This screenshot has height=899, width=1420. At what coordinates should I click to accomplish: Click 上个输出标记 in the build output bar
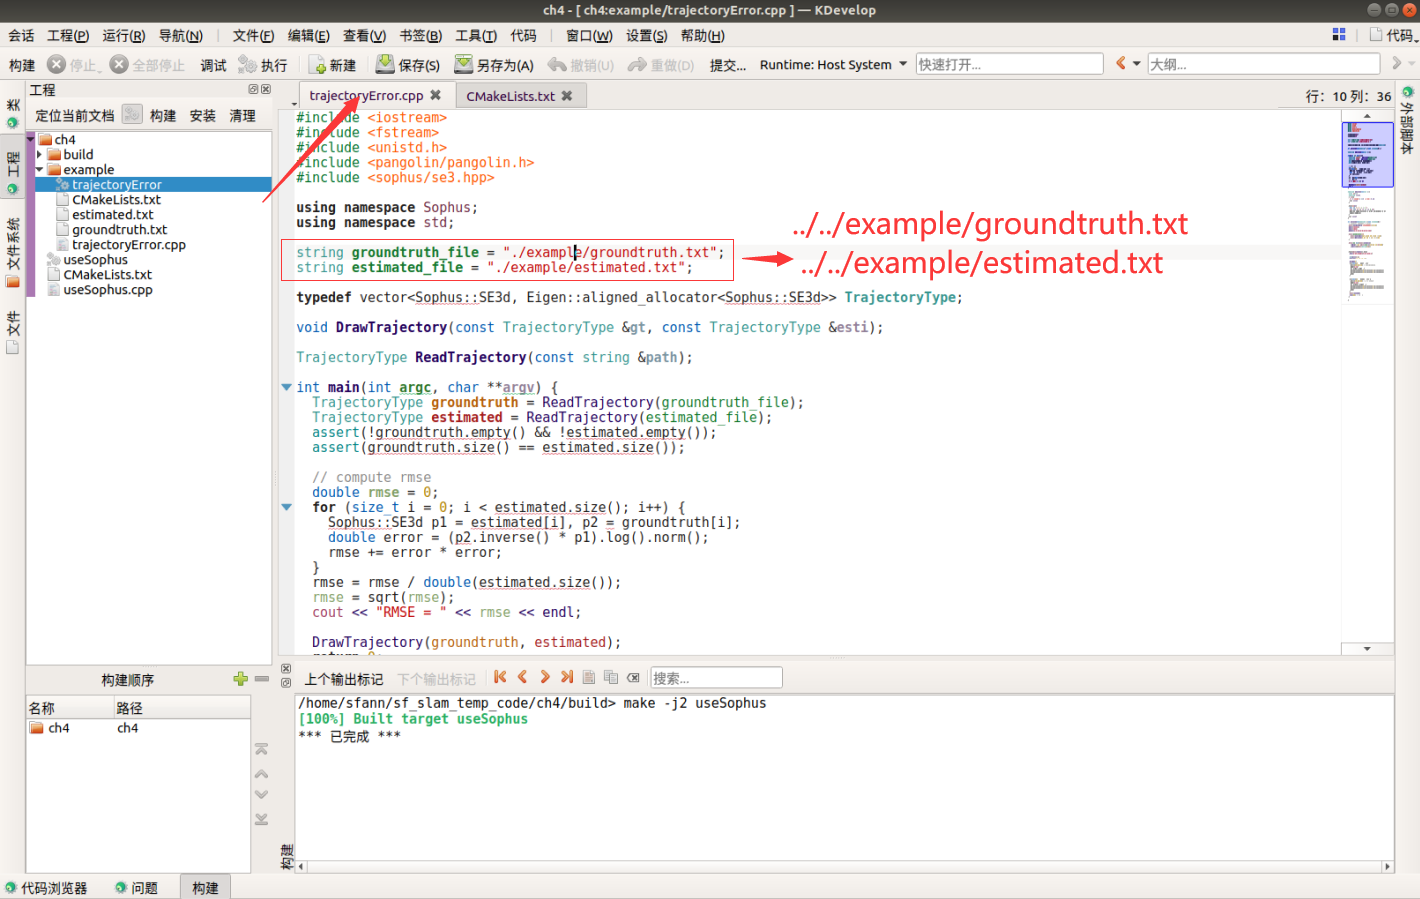(345, 677)
